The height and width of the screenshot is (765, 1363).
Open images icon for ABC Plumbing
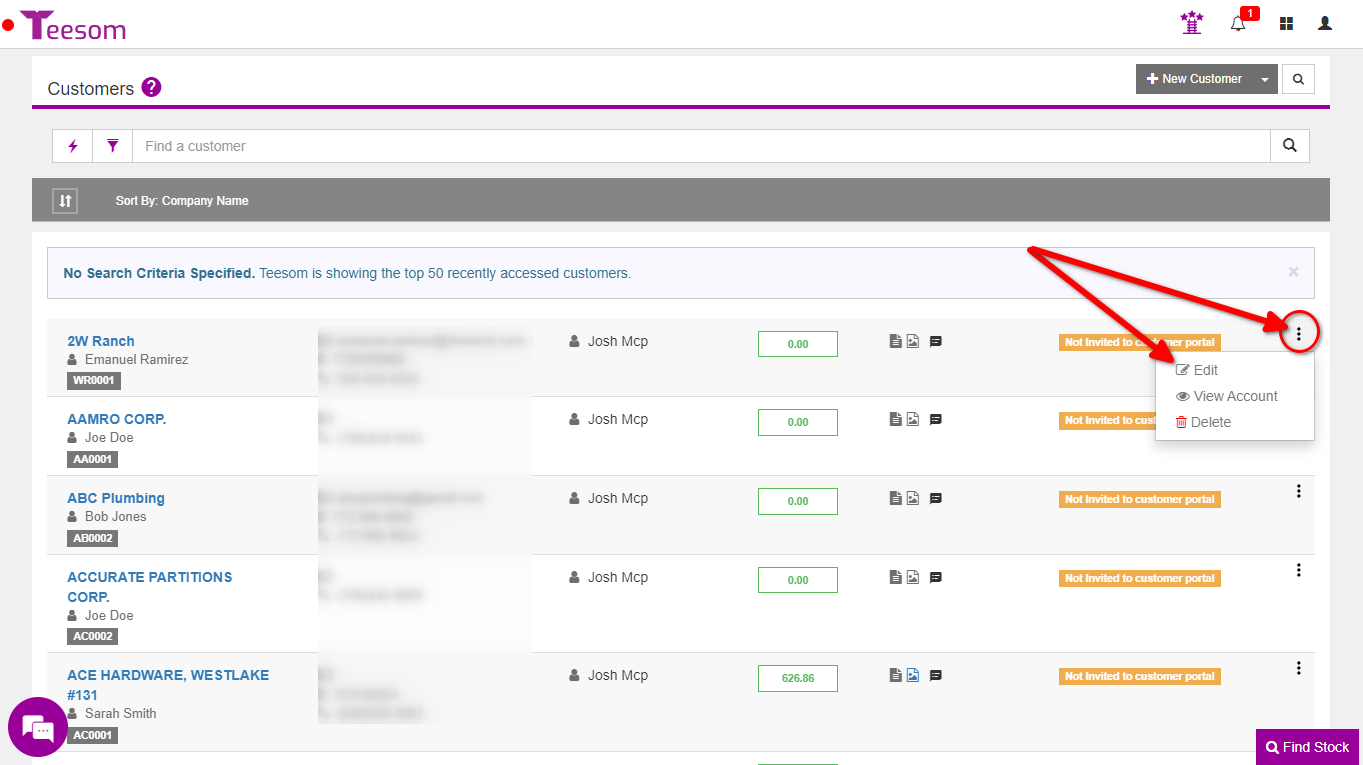pyautogui.click(x=913, y=498)
